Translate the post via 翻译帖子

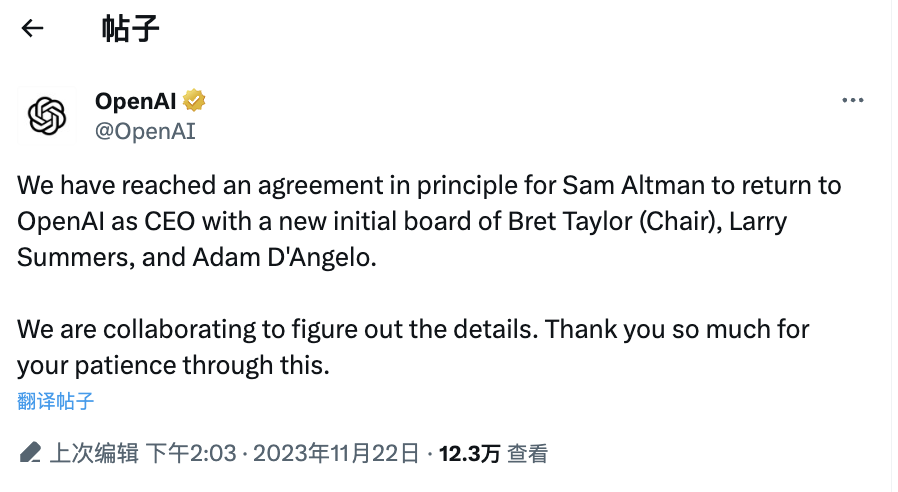pos(56,402)
